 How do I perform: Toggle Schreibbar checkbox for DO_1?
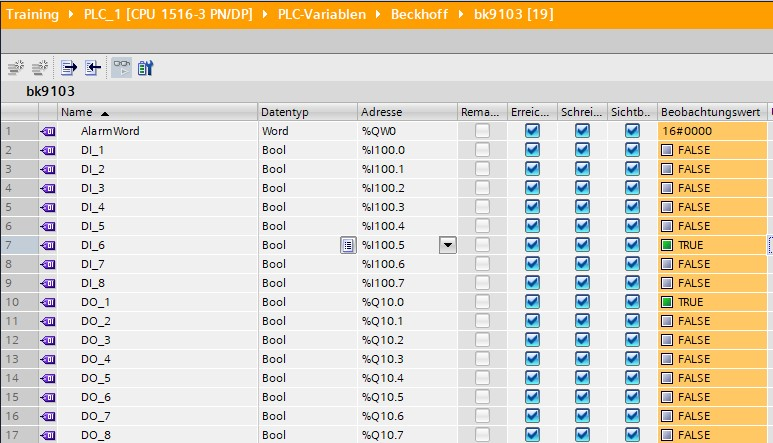click(582, 302)
